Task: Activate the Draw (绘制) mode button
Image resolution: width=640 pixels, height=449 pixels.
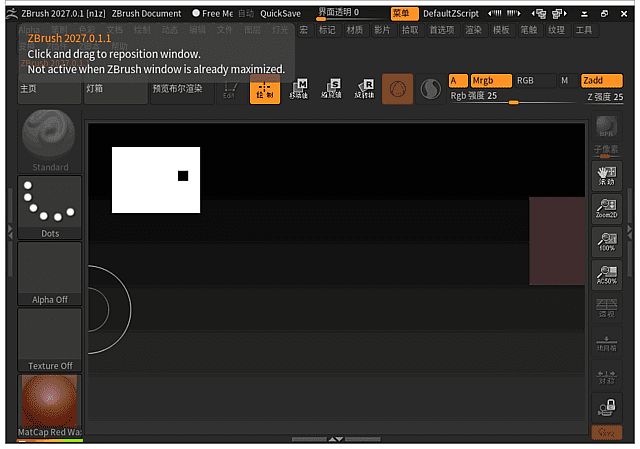Action: click(265, 89)
